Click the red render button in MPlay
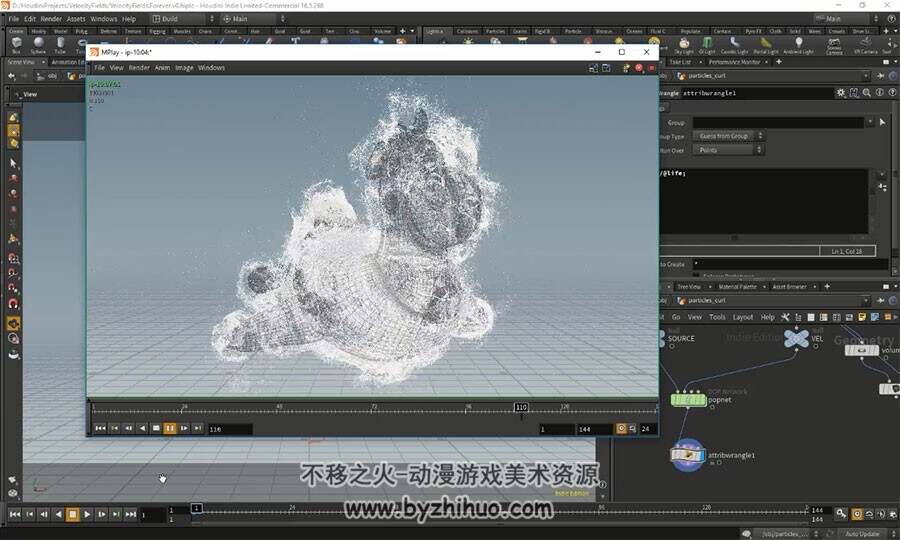The height and width of the screenshot is (540, 900). coord(639,68)
